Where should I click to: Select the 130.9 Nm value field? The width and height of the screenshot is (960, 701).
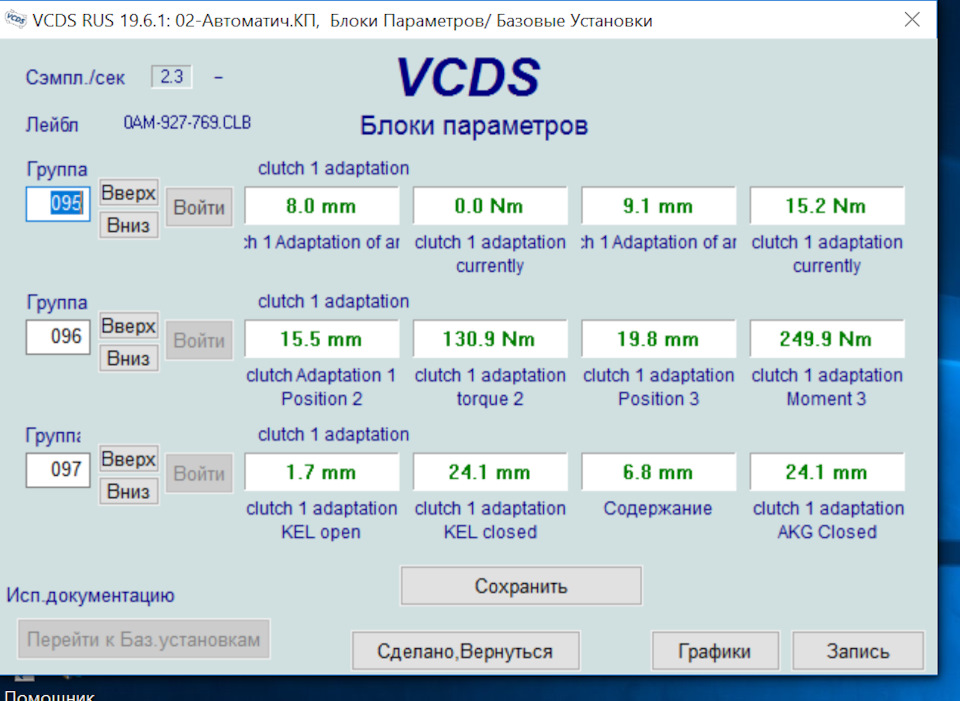[x=490, y=339]
